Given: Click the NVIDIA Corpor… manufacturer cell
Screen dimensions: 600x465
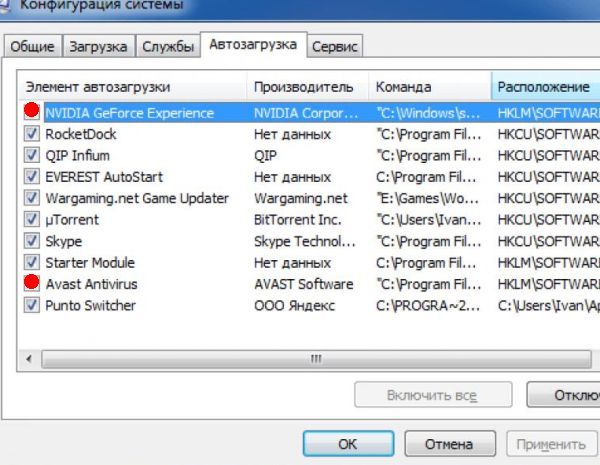Looking at the screenshot, I should coord(306,113).
